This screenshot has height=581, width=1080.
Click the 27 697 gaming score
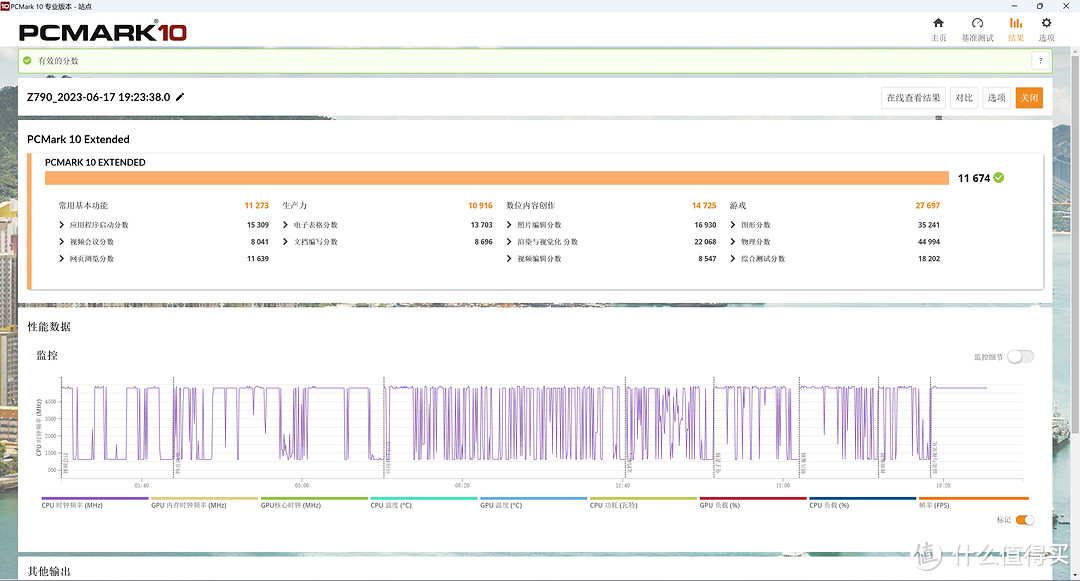pos(927,206)
